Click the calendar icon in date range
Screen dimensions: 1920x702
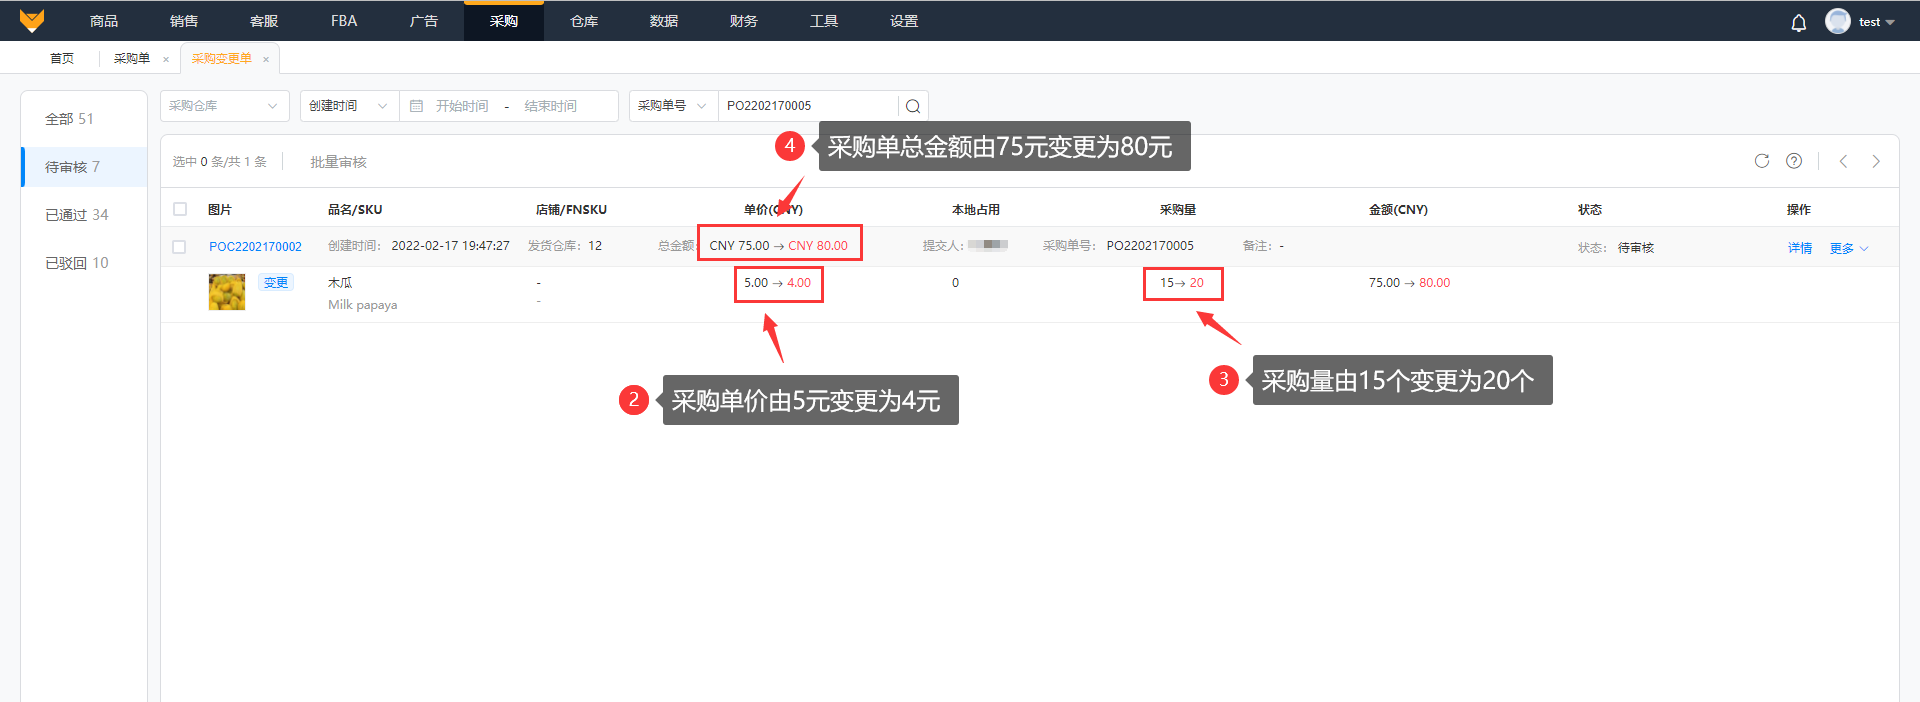pyautogui.click(x=417, y=106)
